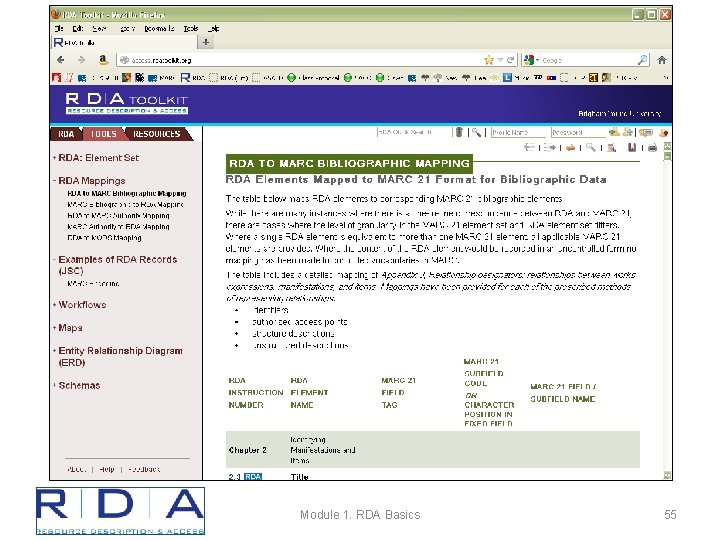Viewport: 720px width, 540px height.
Task: Open RDA to MARC Authority Mapping link
Action: pyautogui.click(x=118, y=215)
